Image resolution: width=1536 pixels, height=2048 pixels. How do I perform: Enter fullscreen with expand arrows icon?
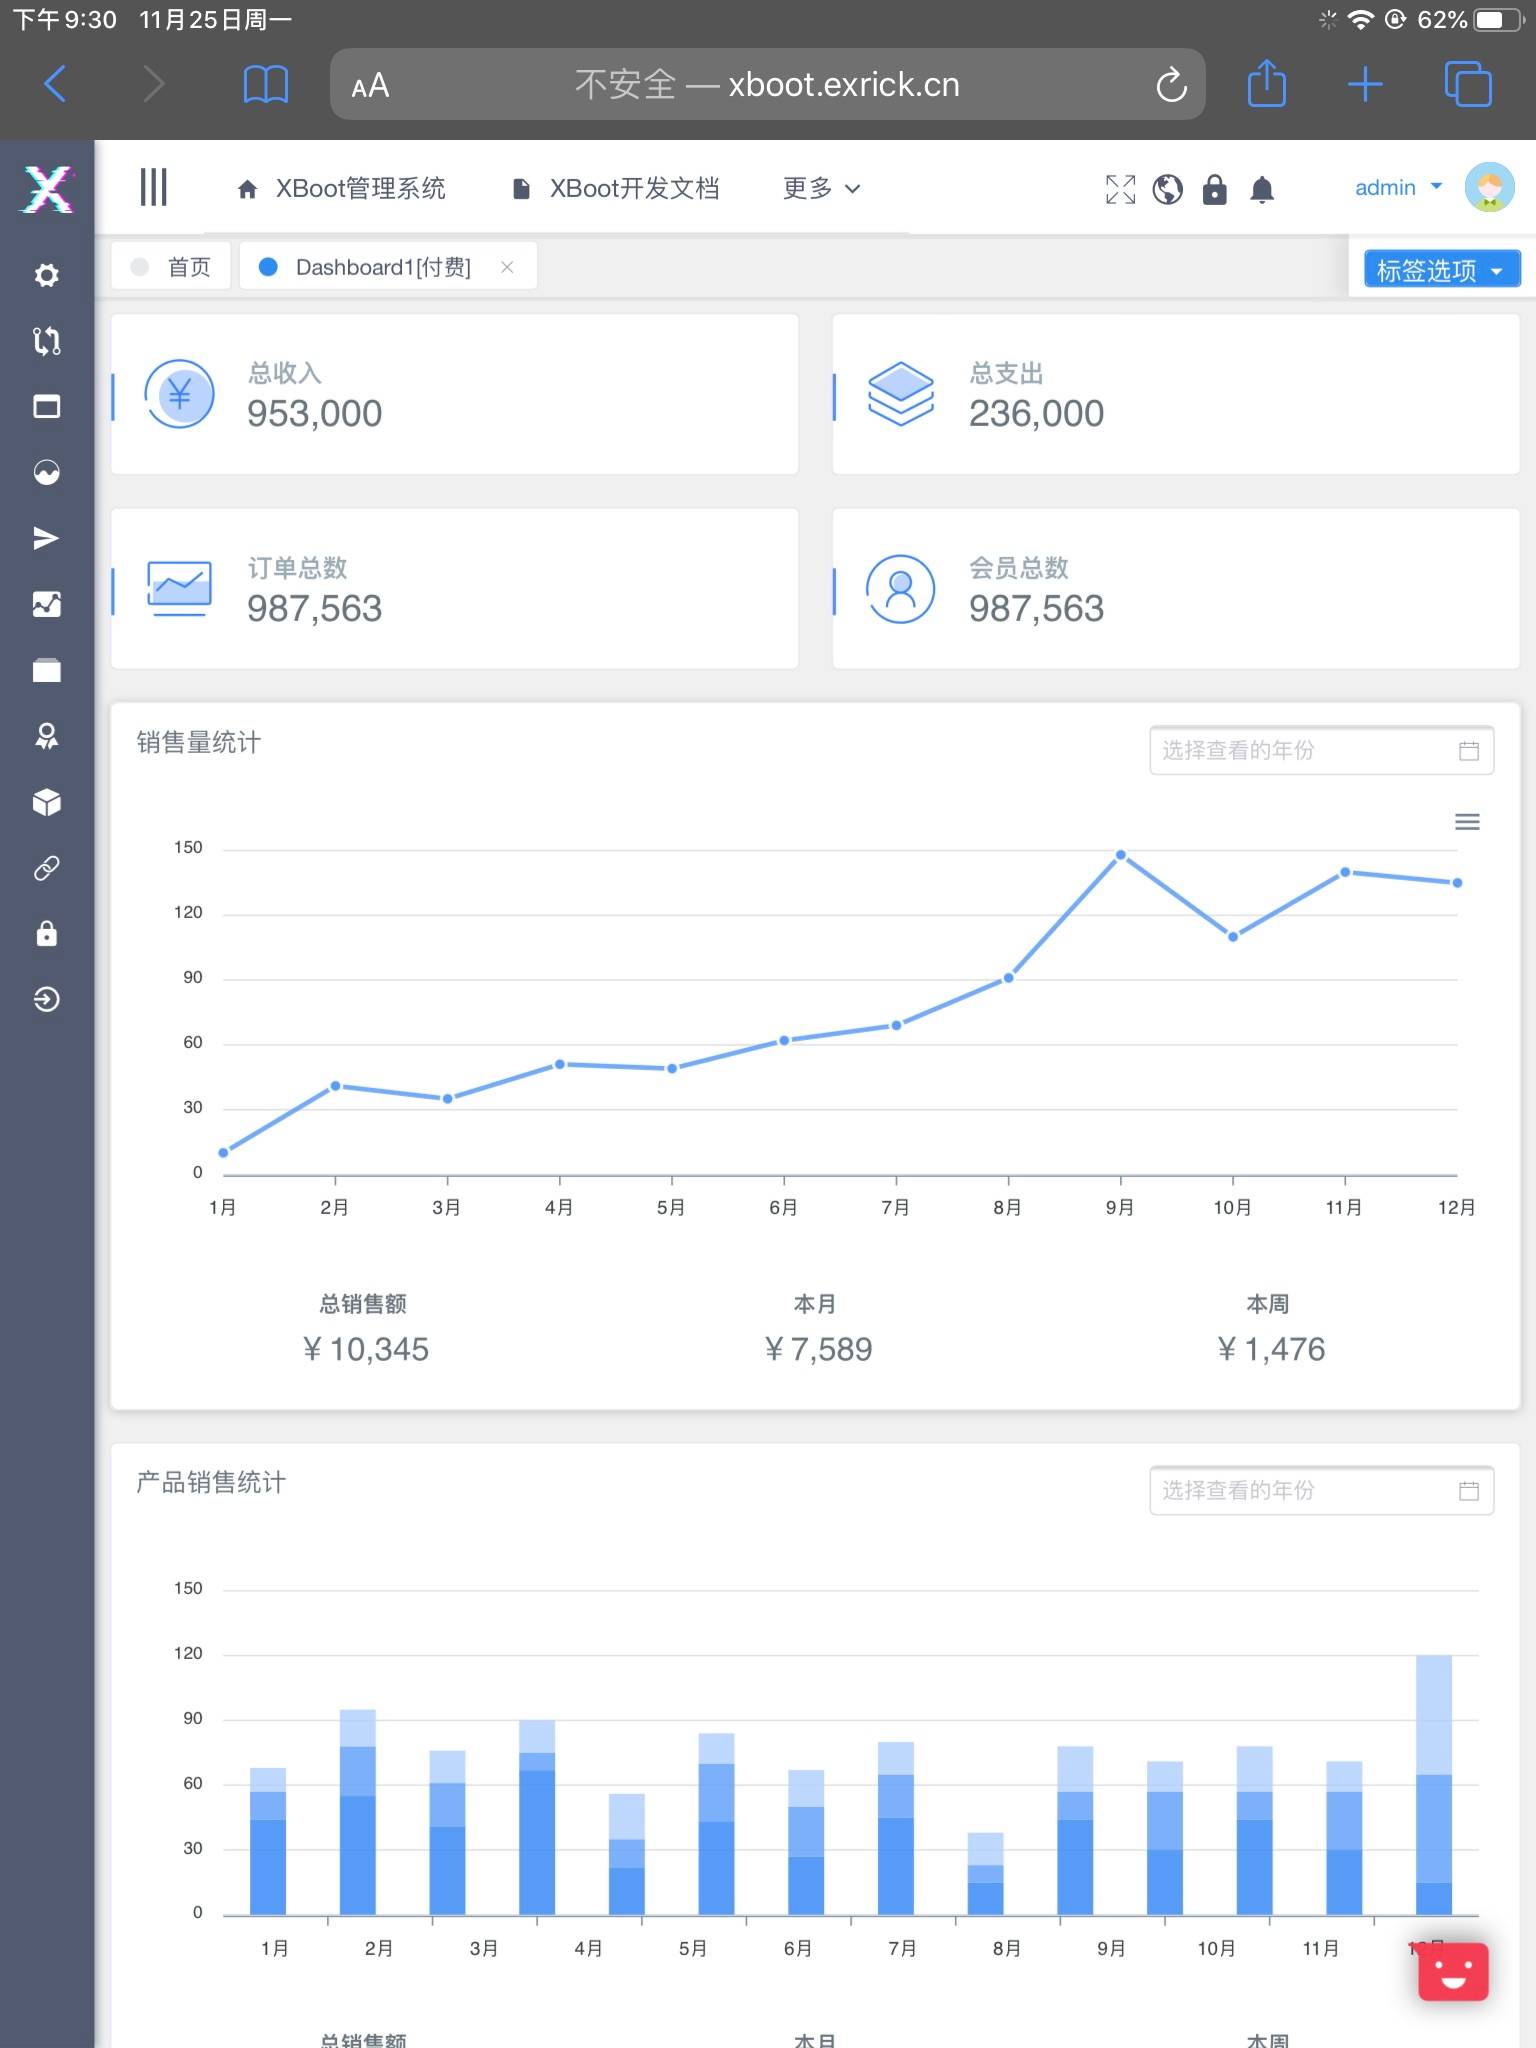point(1121,189)
